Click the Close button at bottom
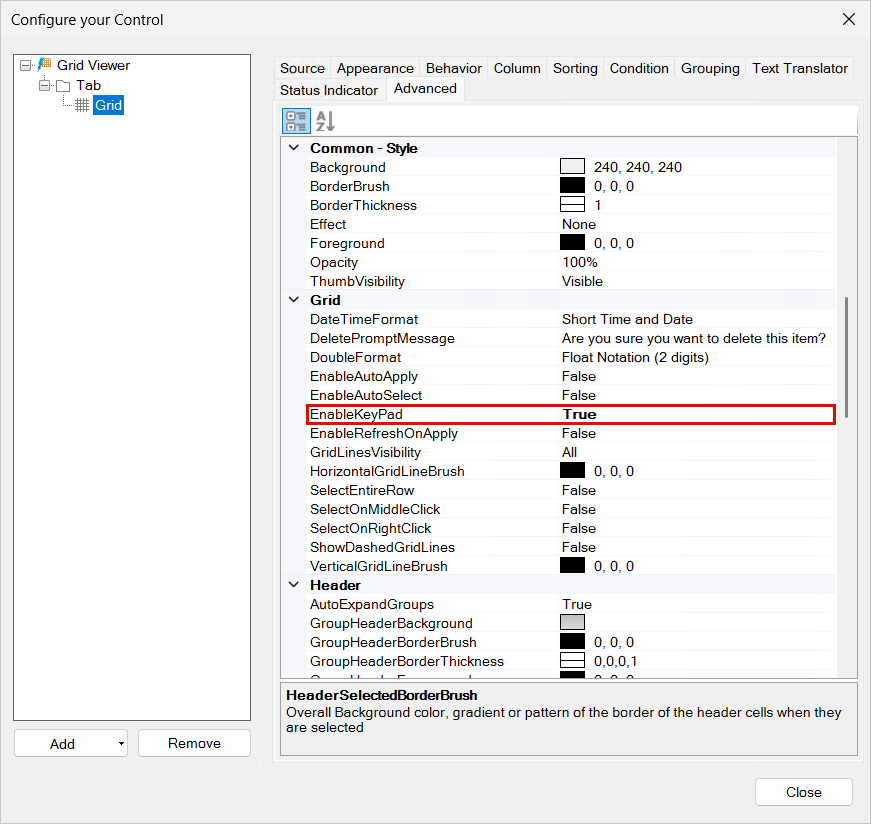The width and height of the screenshot is (871, 824). pyautogui.click(x=803, y=792)
